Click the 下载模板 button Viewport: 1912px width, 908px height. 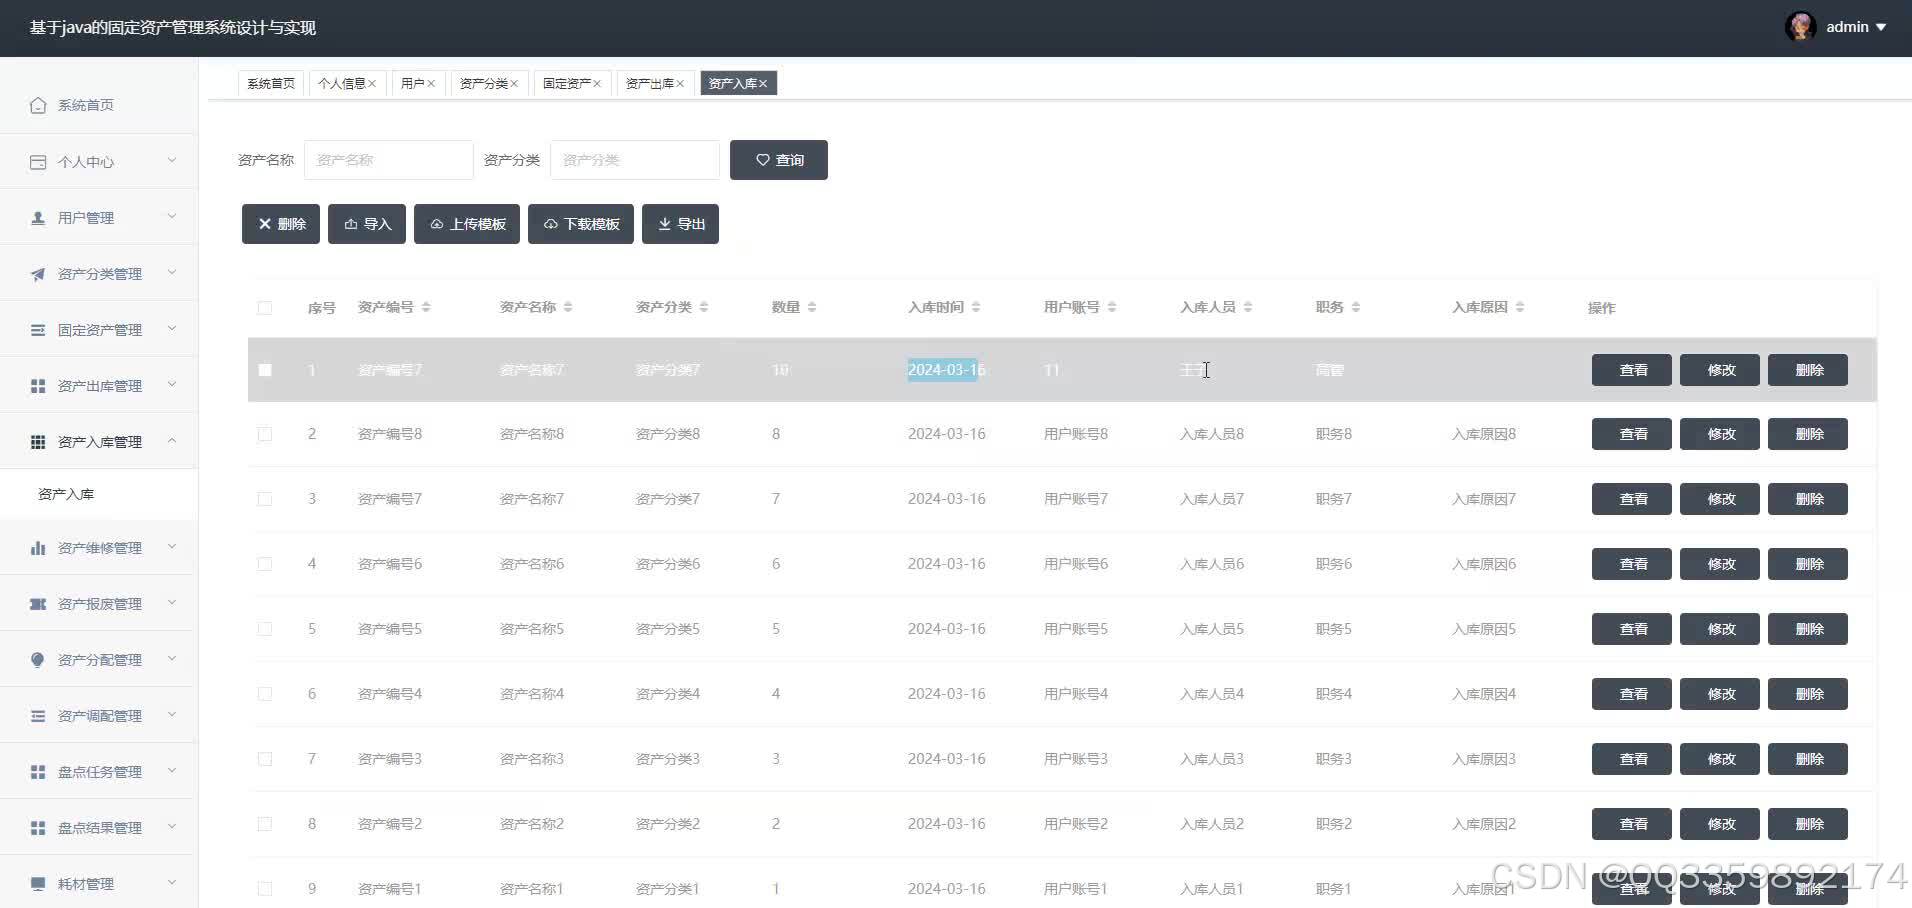coord(581,224)
